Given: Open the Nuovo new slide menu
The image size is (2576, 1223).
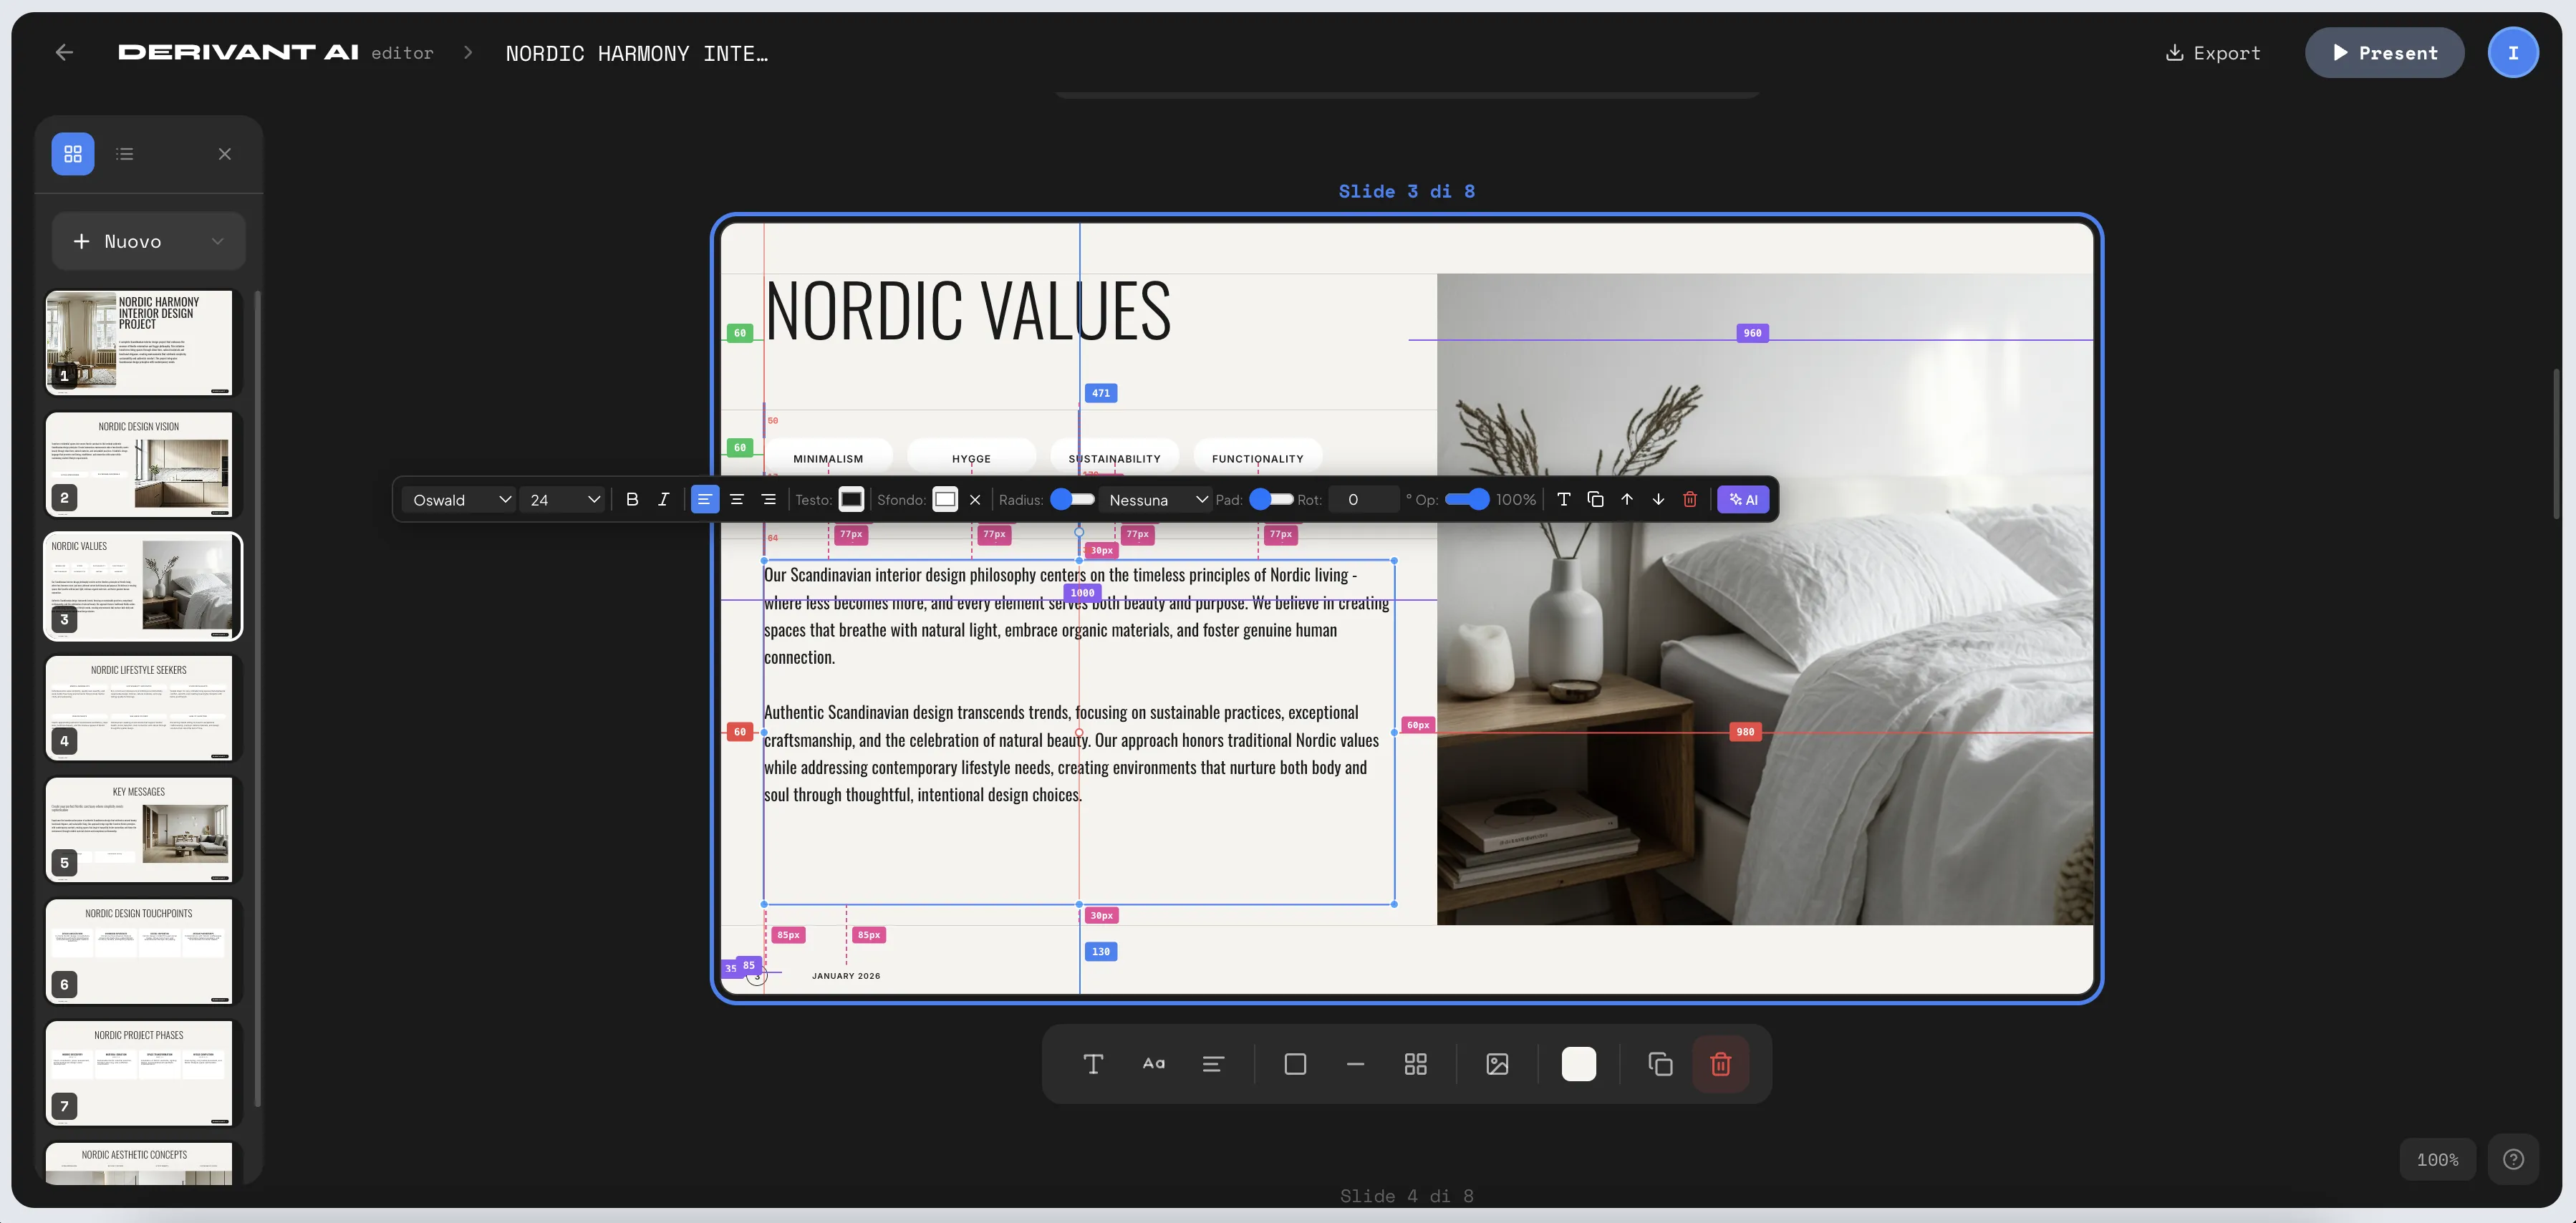Looking at the screenshot, I should click(148, 241).
